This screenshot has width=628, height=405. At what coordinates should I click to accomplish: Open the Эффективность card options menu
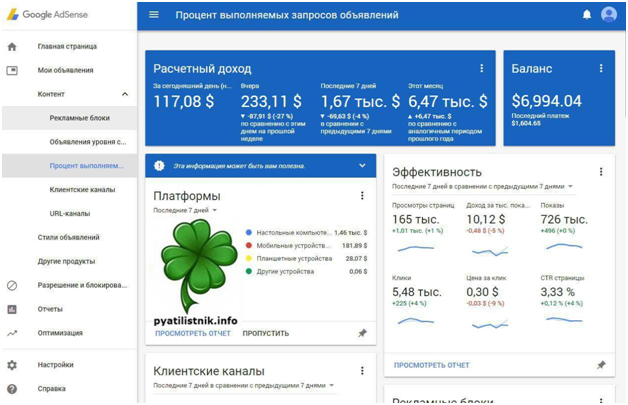[x=601, y=172]
